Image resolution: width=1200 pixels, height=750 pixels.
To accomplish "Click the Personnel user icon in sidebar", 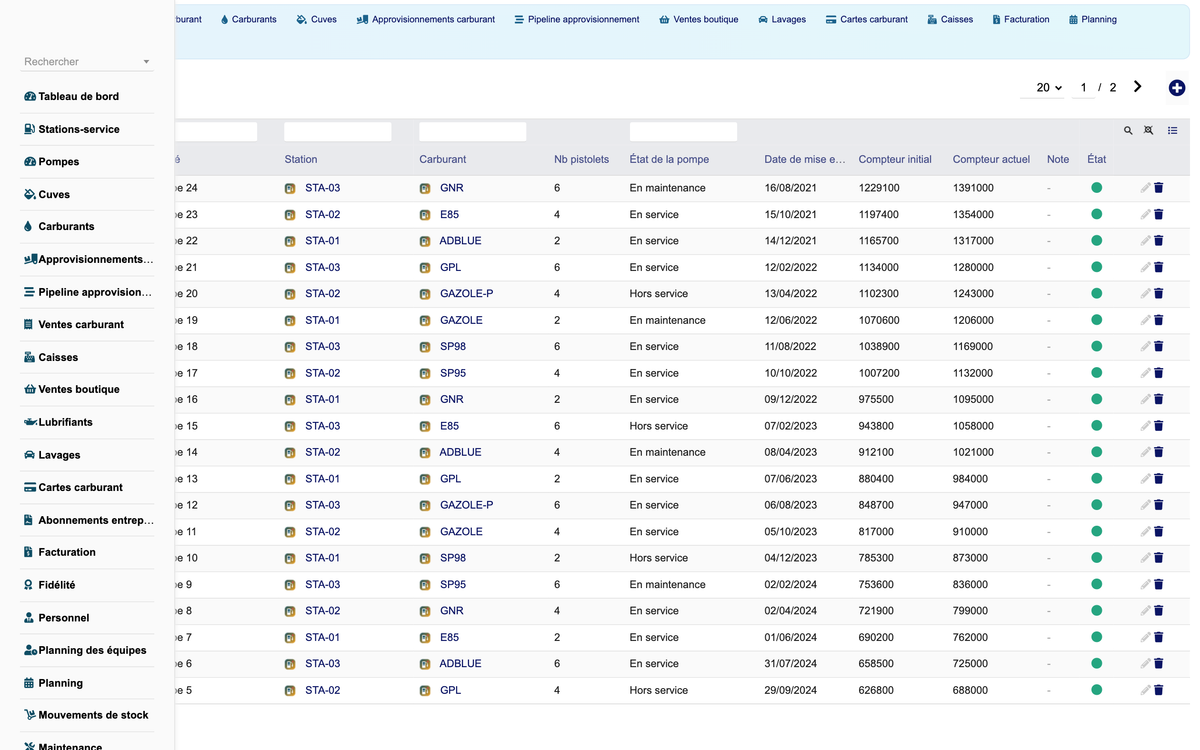I will [29, 618].
